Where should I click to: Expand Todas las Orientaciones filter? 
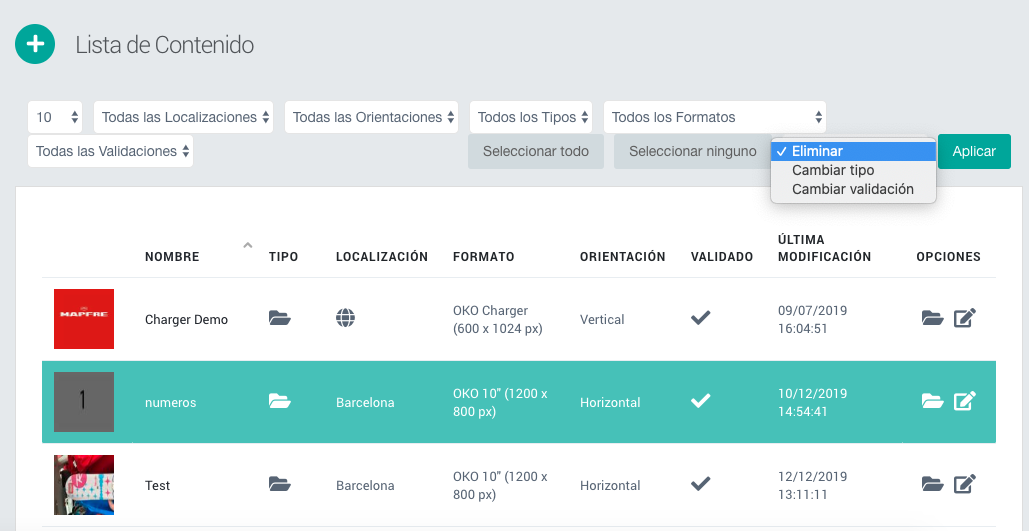pyautogui.click(x=371, y=117)
